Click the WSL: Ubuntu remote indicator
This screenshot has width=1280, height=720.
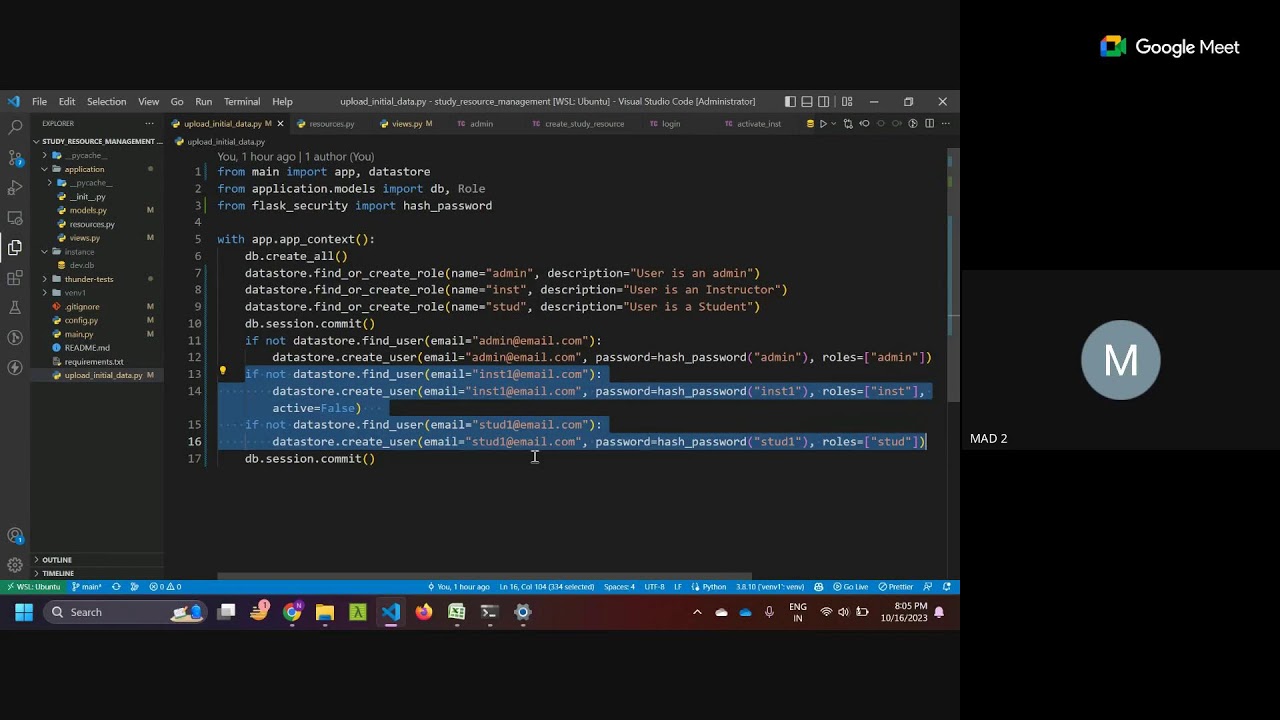point(33,587)
